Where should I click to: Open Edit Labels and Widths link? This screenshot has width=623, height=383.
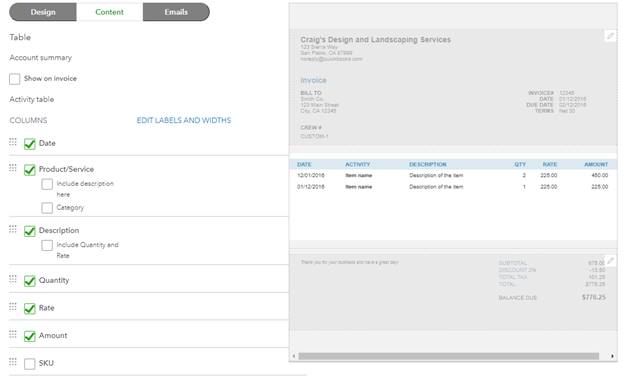coord(184,120)
